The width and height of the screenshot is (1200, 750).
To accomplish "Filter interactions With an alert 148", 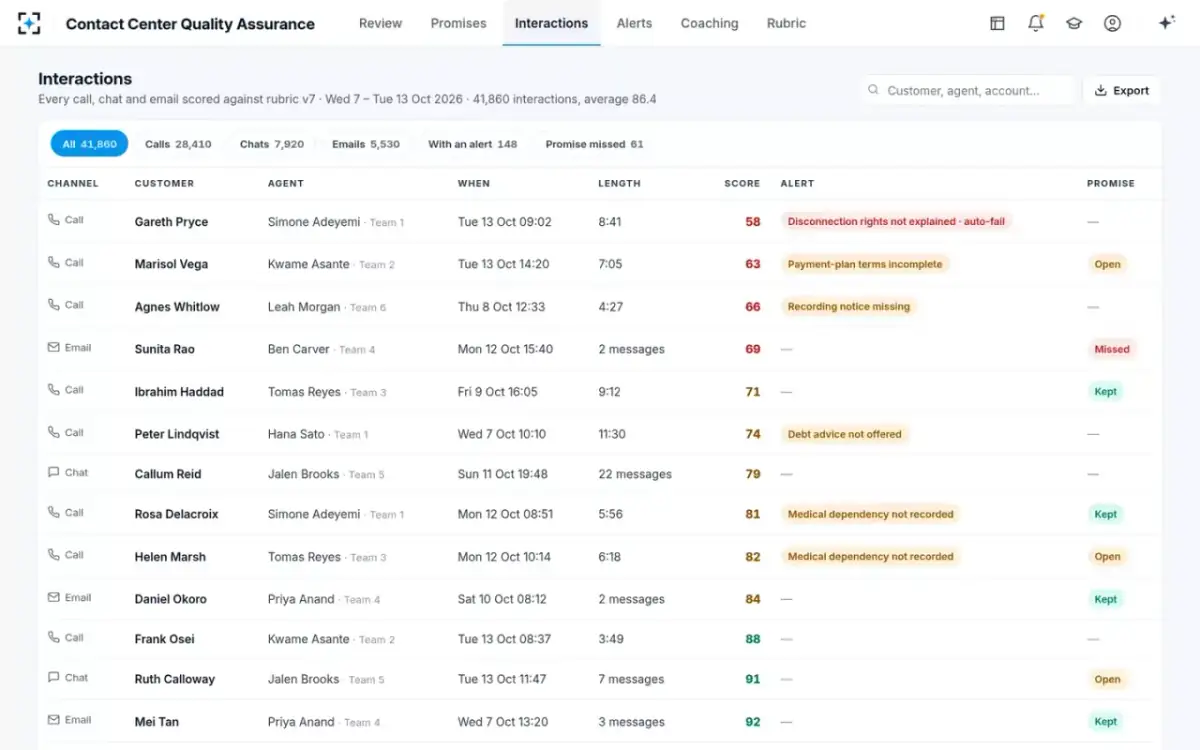I will pos(473,144).
